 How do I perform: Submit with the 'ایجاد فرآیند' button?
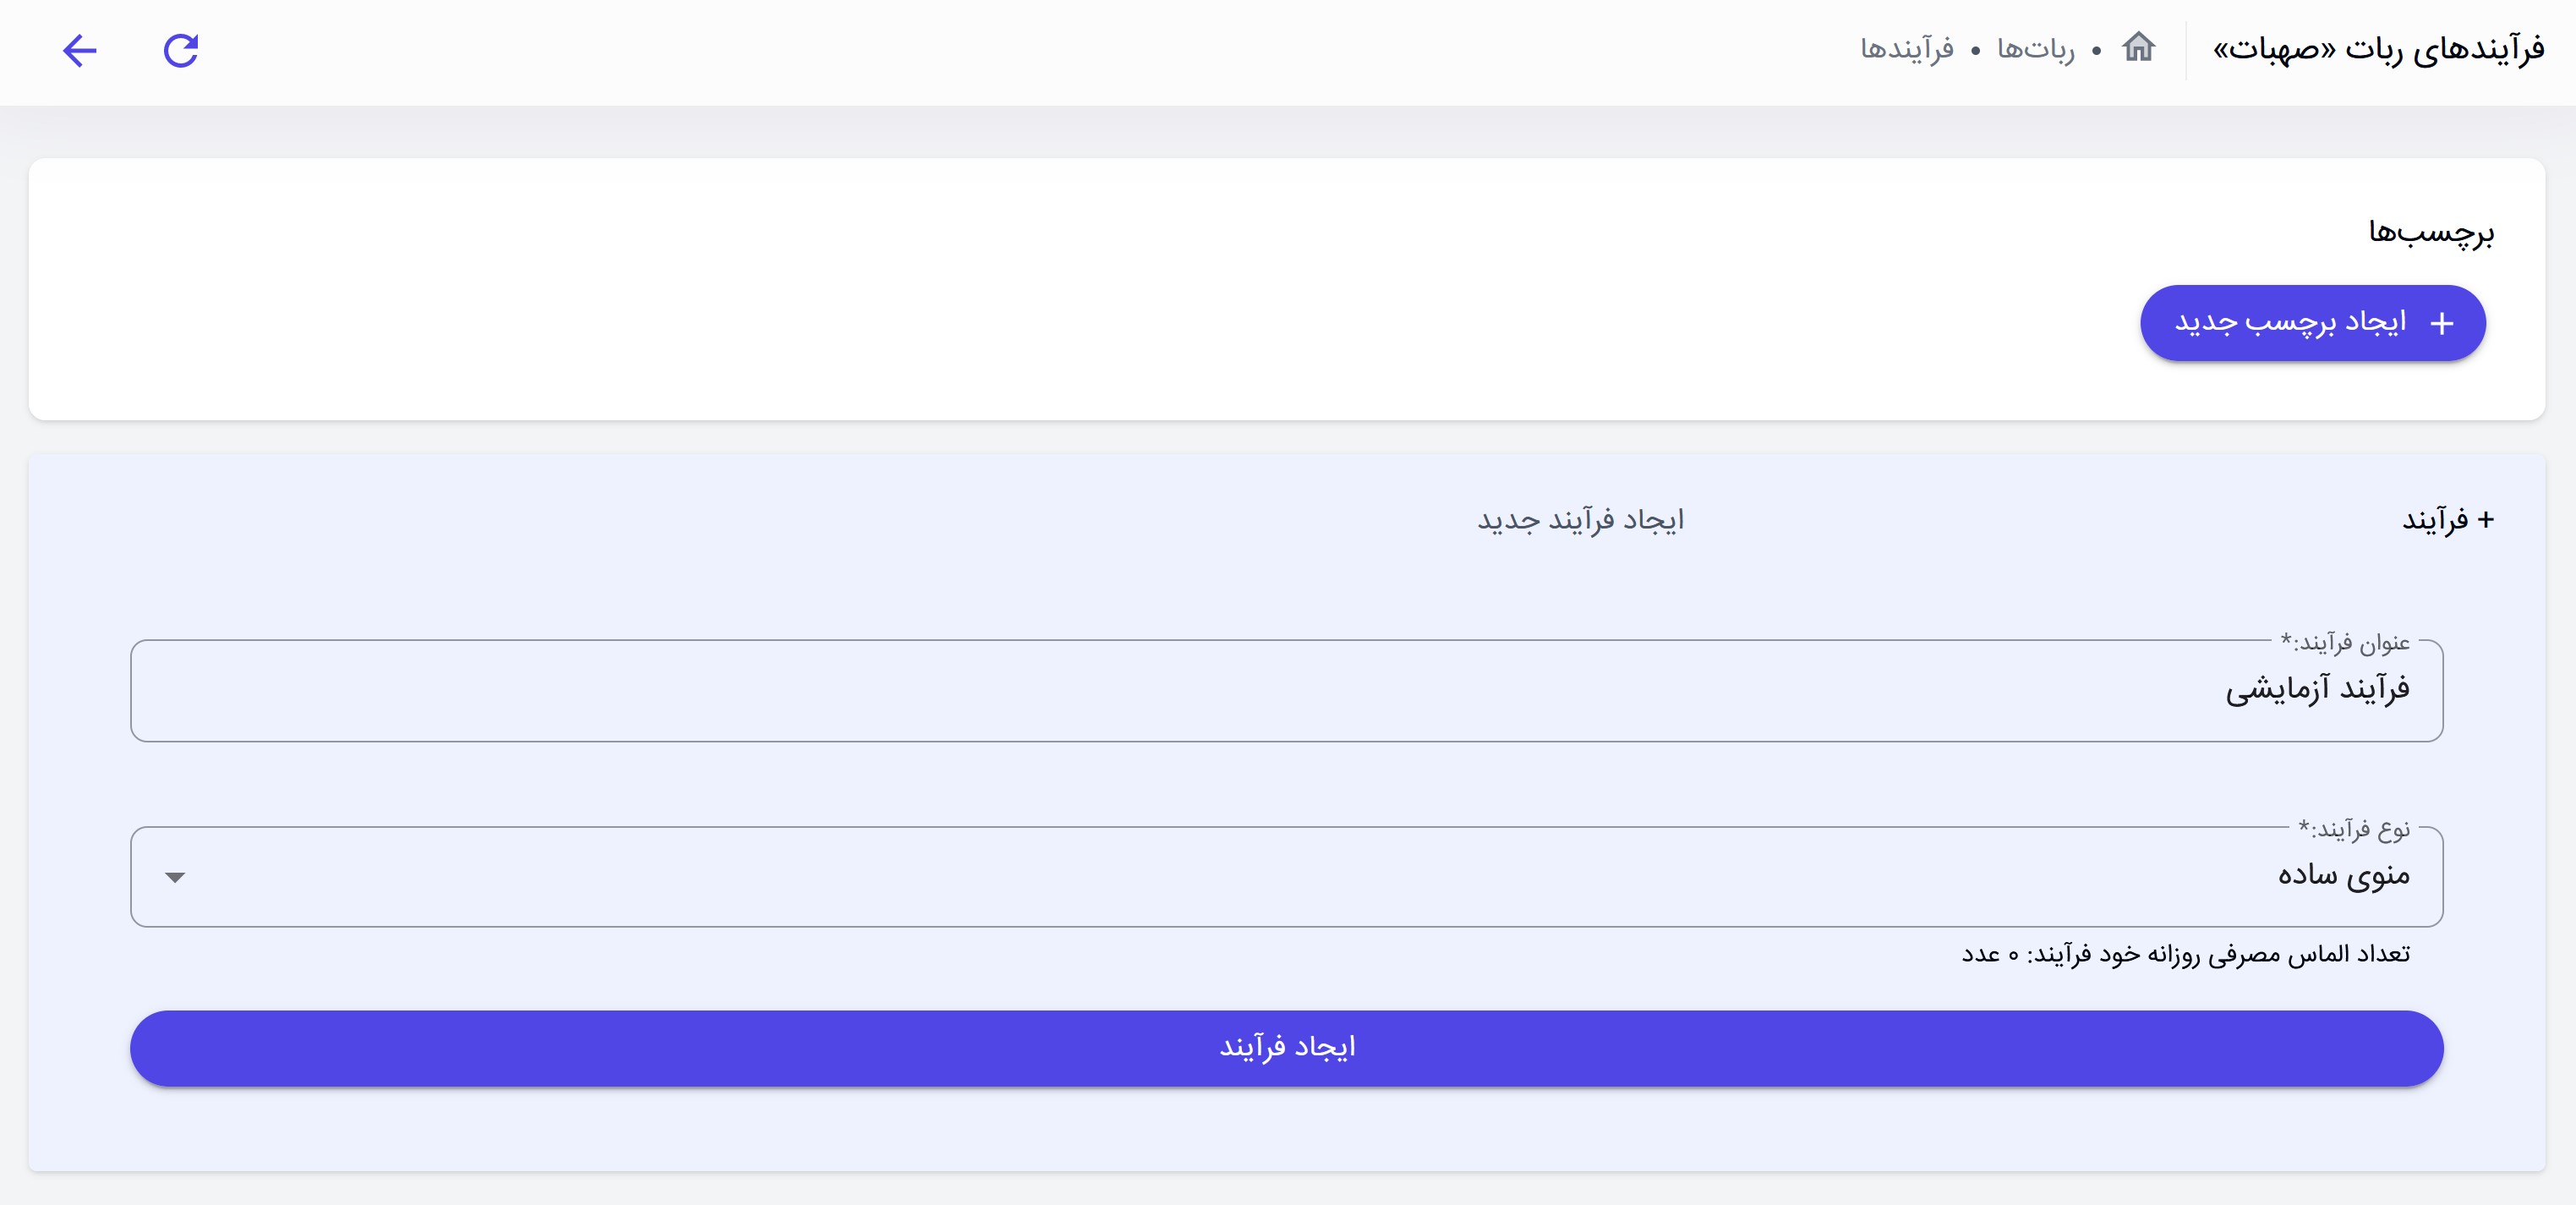point(1286,1048)
